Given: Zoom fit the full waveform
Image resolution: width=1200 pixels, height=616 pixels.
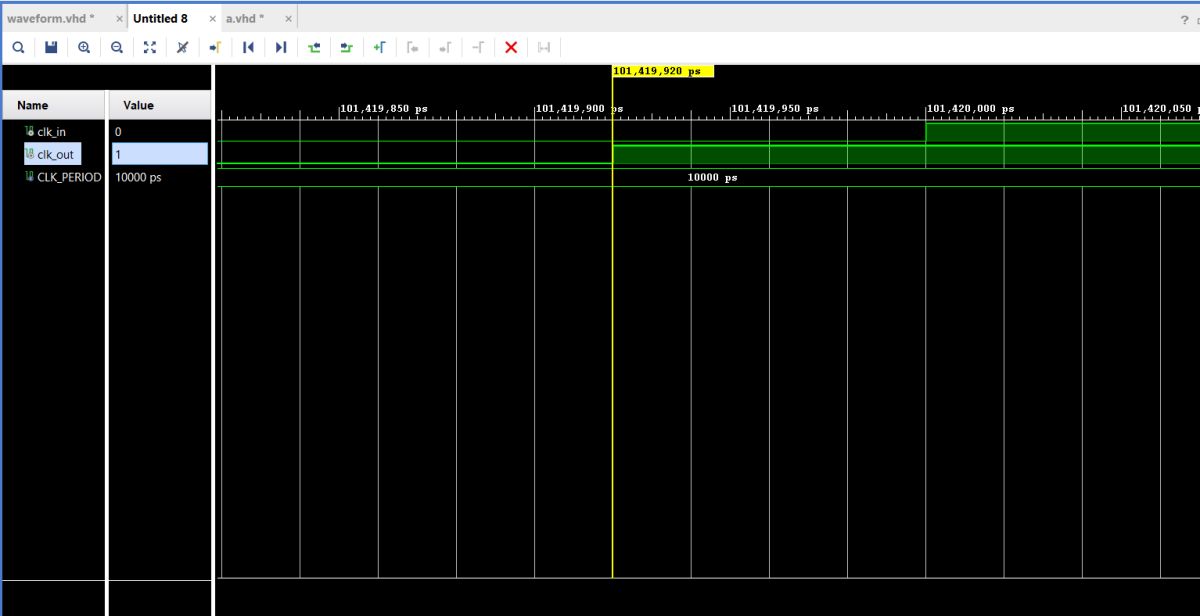Looking at the screenshot, I should pos(150,47).
